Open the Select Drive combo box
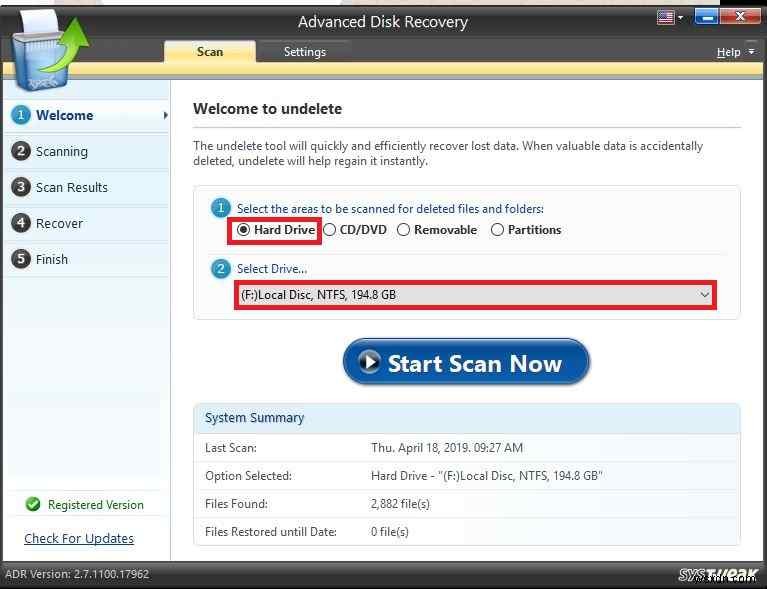The image size is (767, 589). (475, 295)
